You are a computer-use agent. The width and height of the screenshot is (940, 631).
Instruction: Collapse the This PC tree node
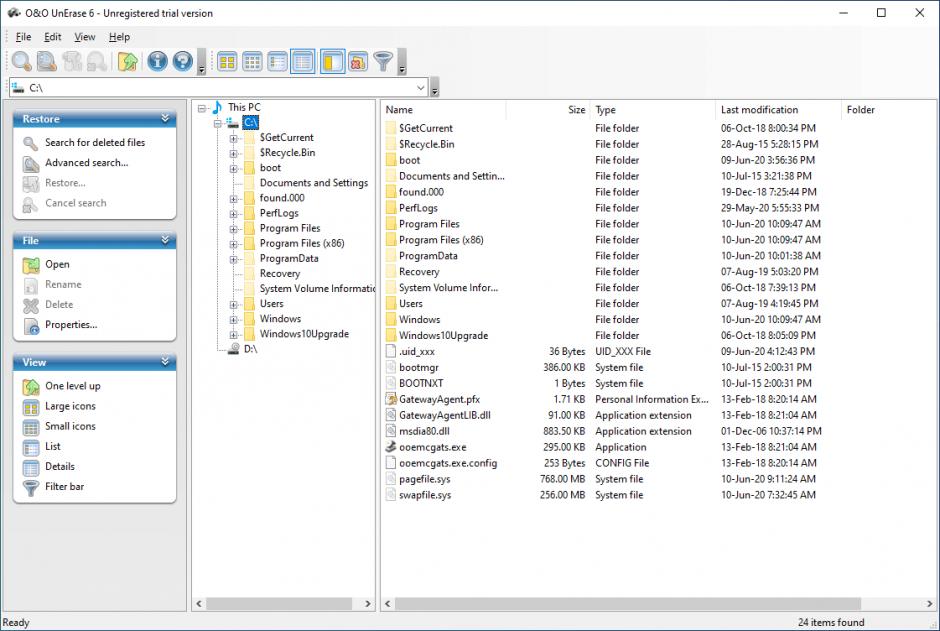tap(202, 108)
